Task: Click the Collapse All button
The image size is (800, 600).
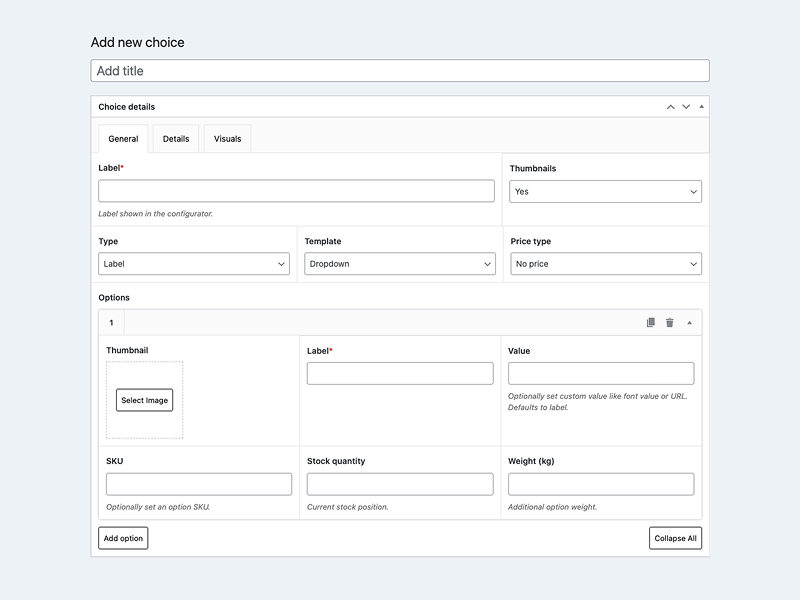Action: pos(677,538)
